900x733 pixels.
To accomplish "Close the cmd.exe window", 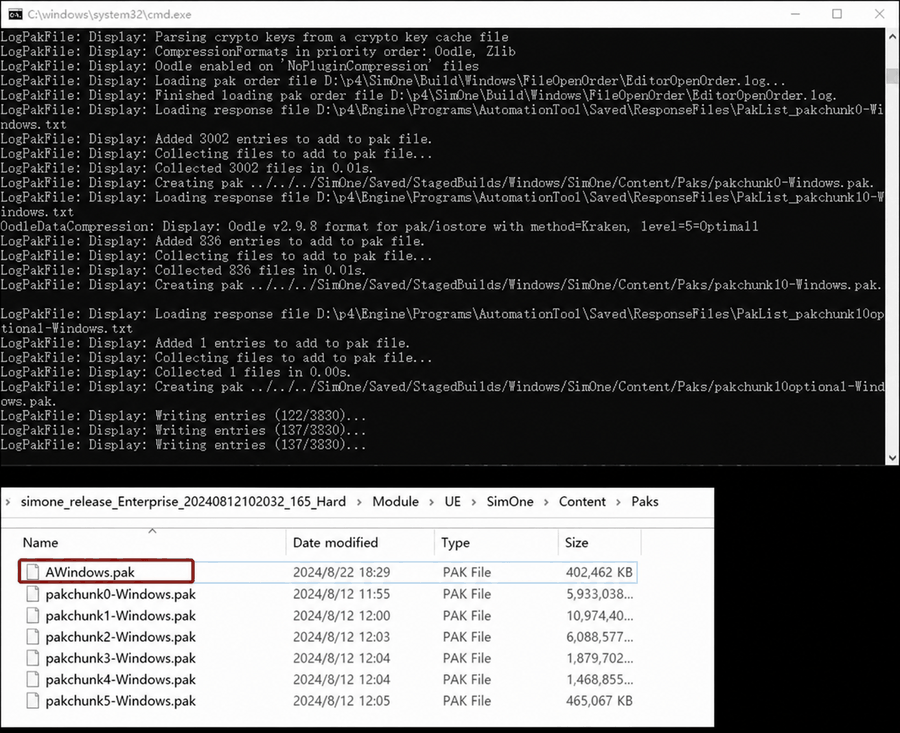I will [879, 14].
